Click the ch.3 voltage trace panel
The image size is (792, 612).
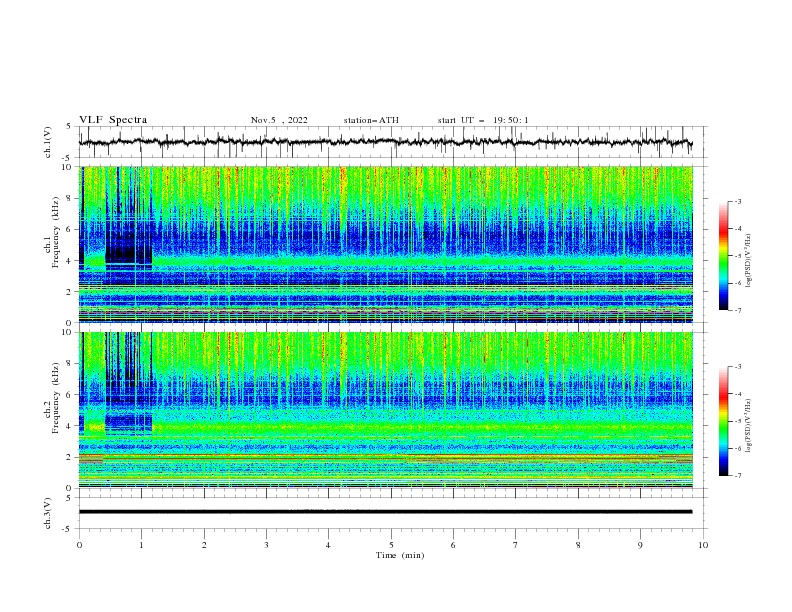tap(393, 513)
